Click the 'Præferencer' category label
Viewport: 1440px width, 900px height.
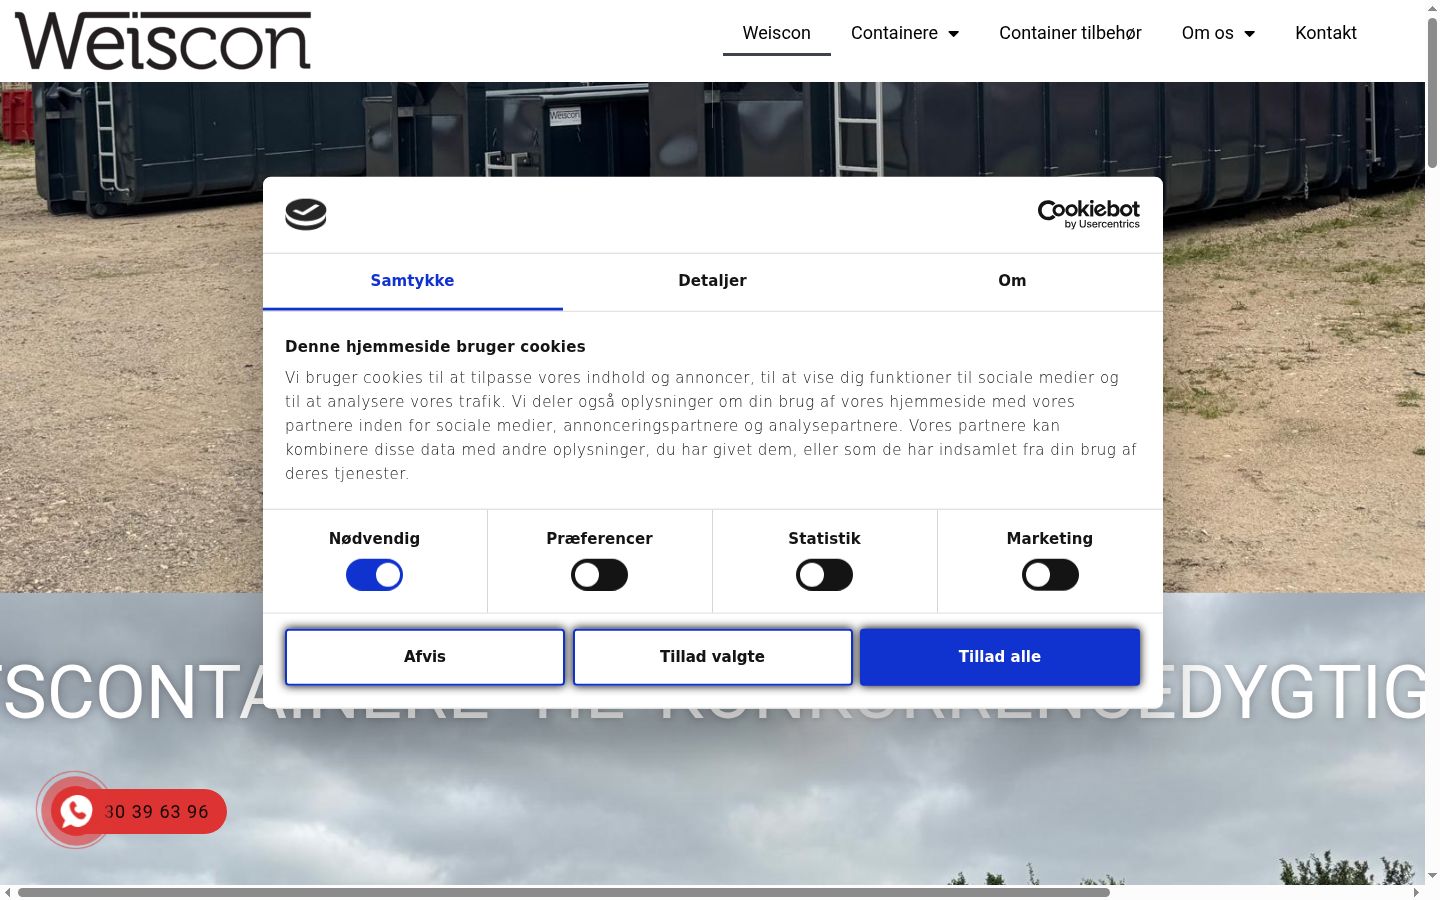(x=599, y=539)
